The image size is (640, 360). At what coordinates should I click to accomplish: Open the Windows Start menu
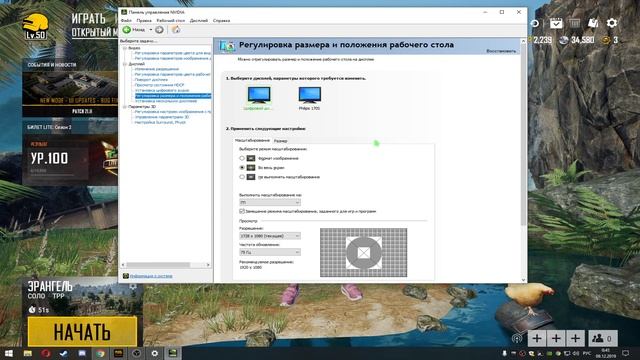click(9, 353)
